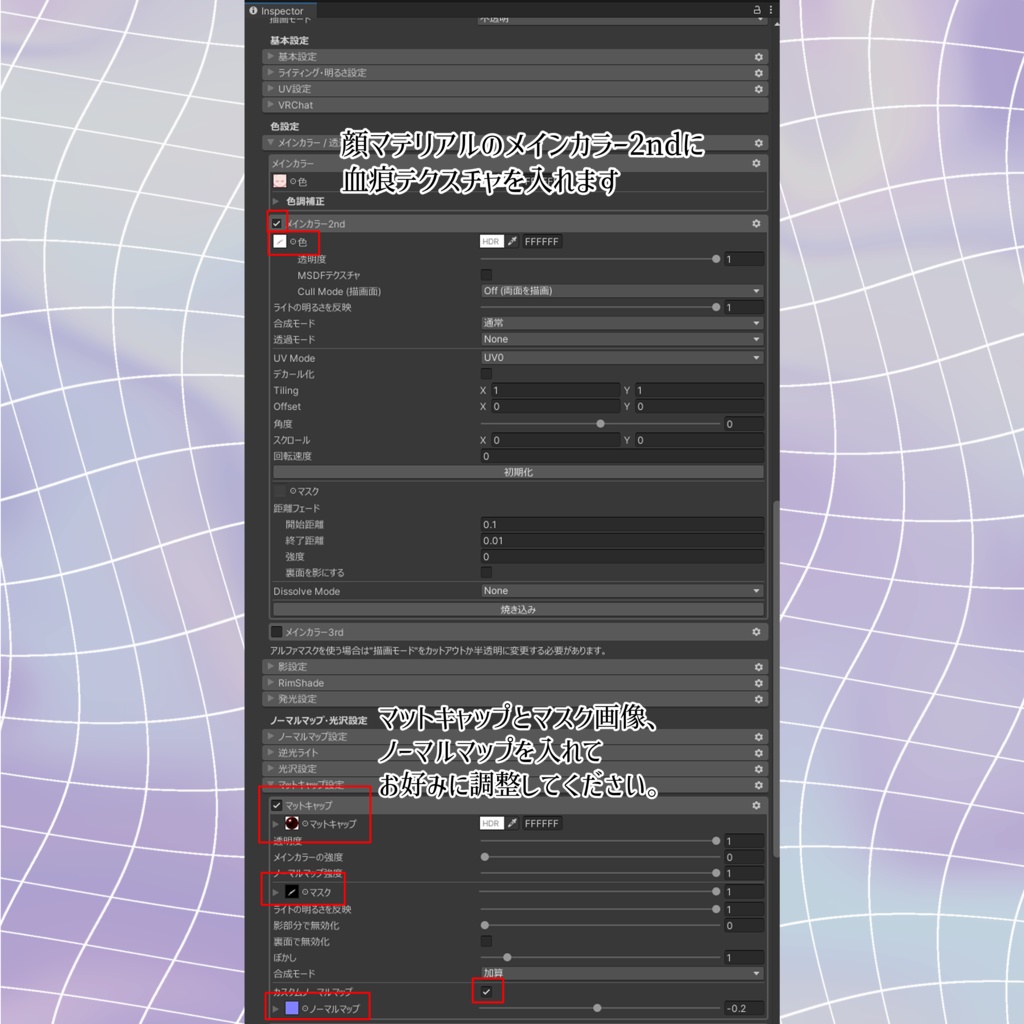Open the Inspector three-dot menu
Screen dimensions: 1024x1024
tap(771, 10)
